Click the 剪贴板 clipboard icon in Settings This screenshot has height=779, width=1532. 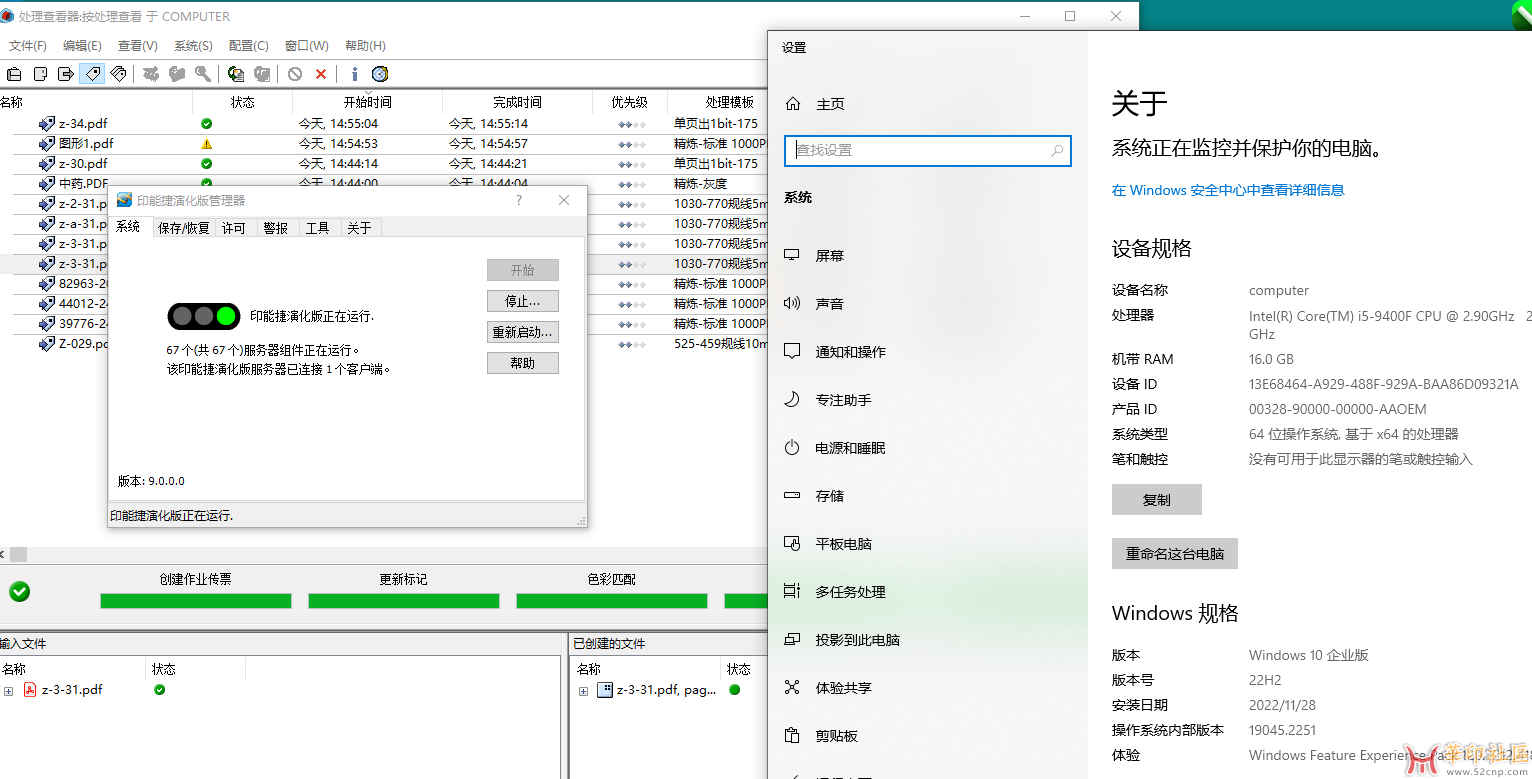tap(792, 735)
